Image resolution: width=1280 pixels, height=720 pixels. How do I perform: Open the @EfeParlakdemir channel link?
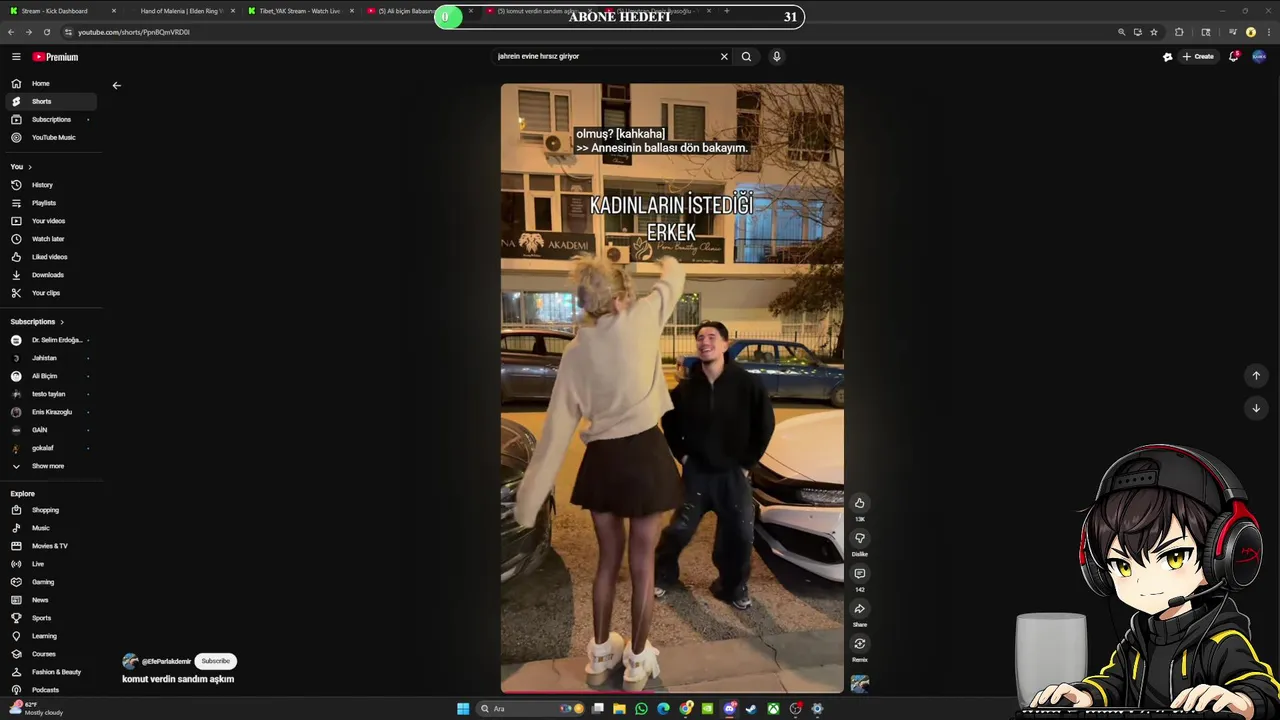pyautogui.click(x=166, y=661)
